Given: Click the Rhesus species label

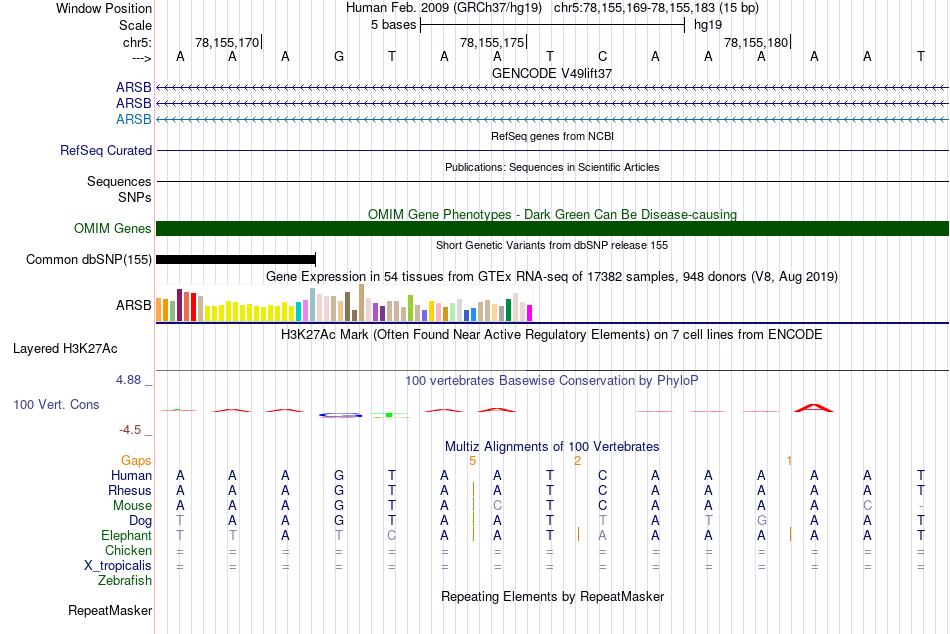Looking at the screenshot, I should pyautogui.click(x=130, y=490).
